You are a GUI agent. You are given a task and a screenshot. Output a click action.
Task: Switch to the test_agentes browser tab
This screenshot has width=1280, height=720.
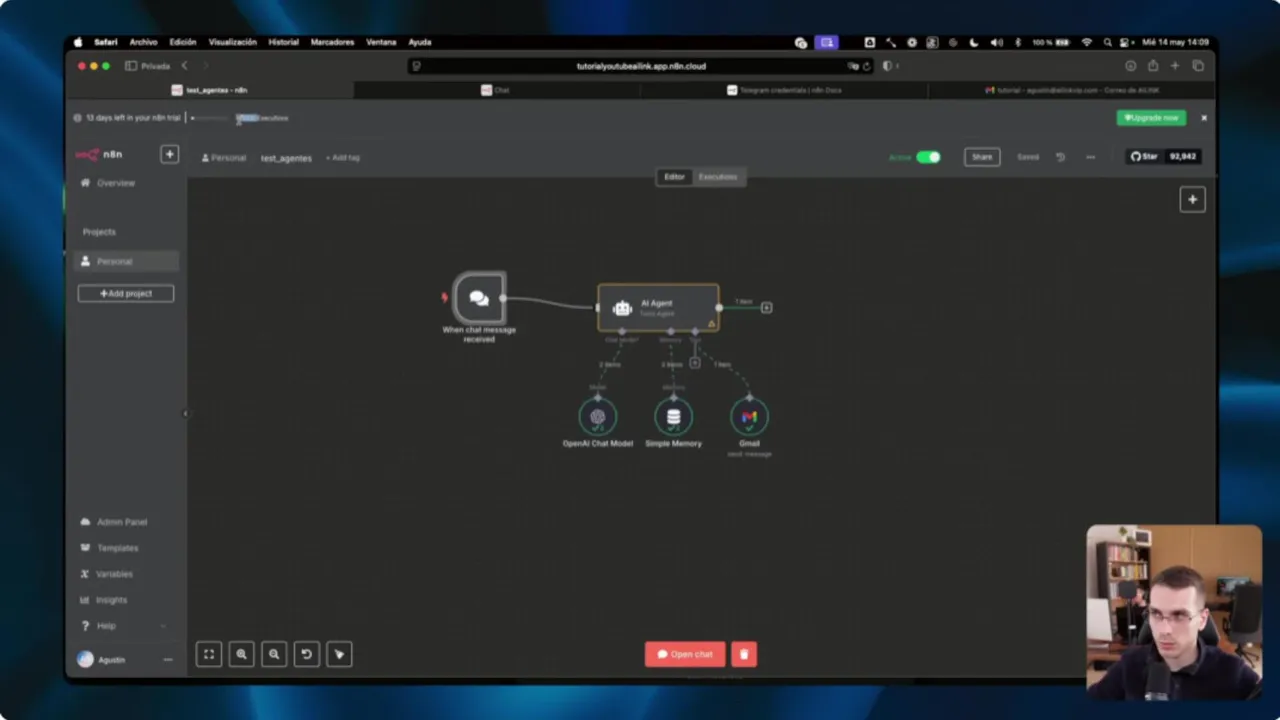click(210, 90)
